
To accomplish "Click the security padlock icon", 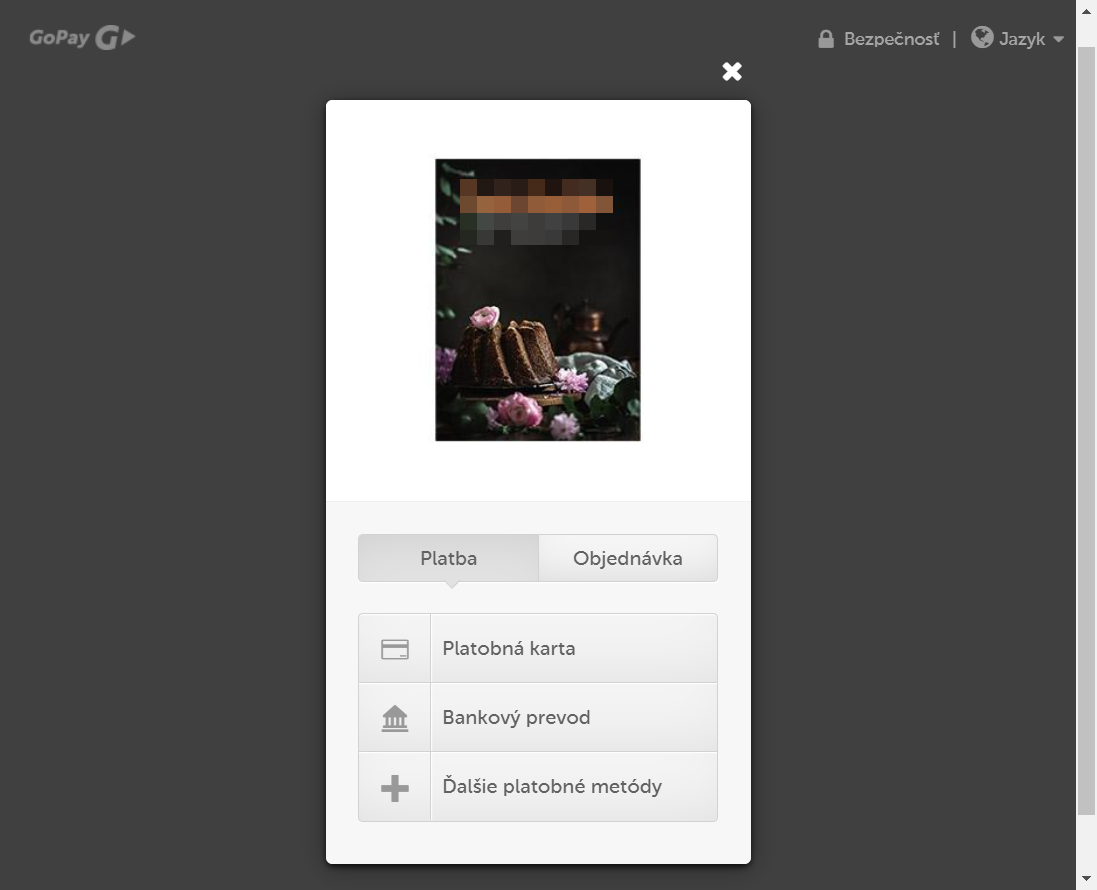I will (826, 38).
